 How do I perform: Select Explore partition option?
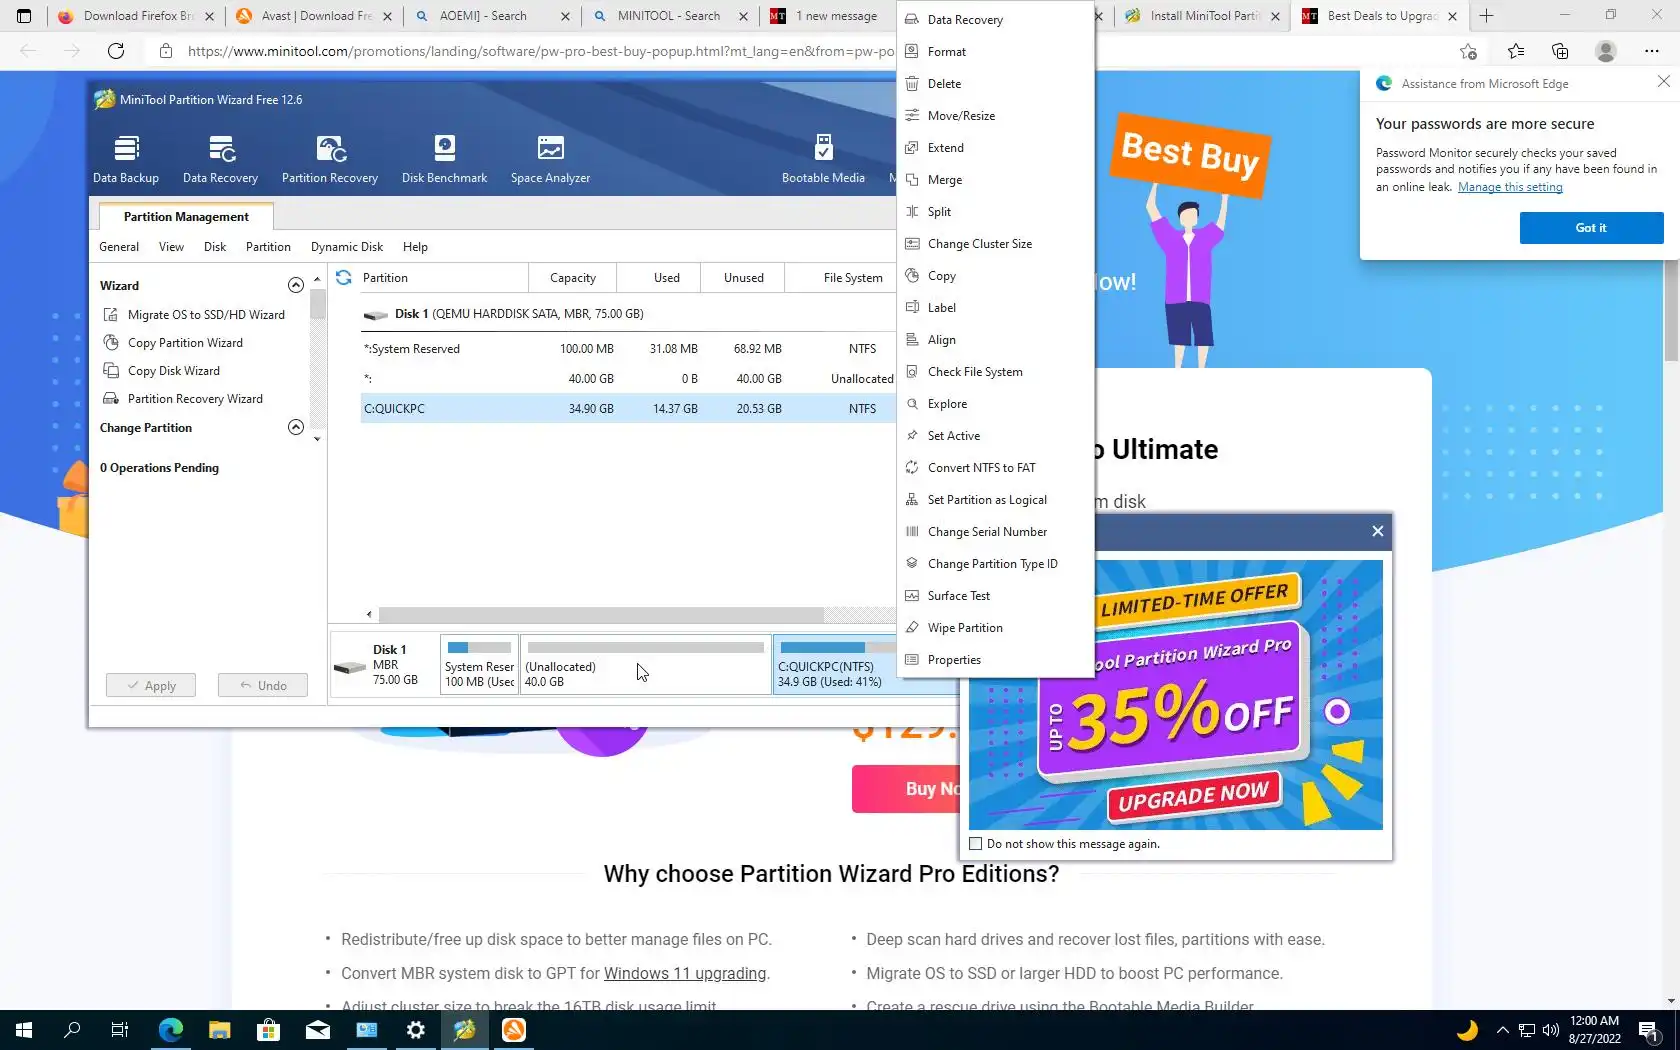[996, 404]
